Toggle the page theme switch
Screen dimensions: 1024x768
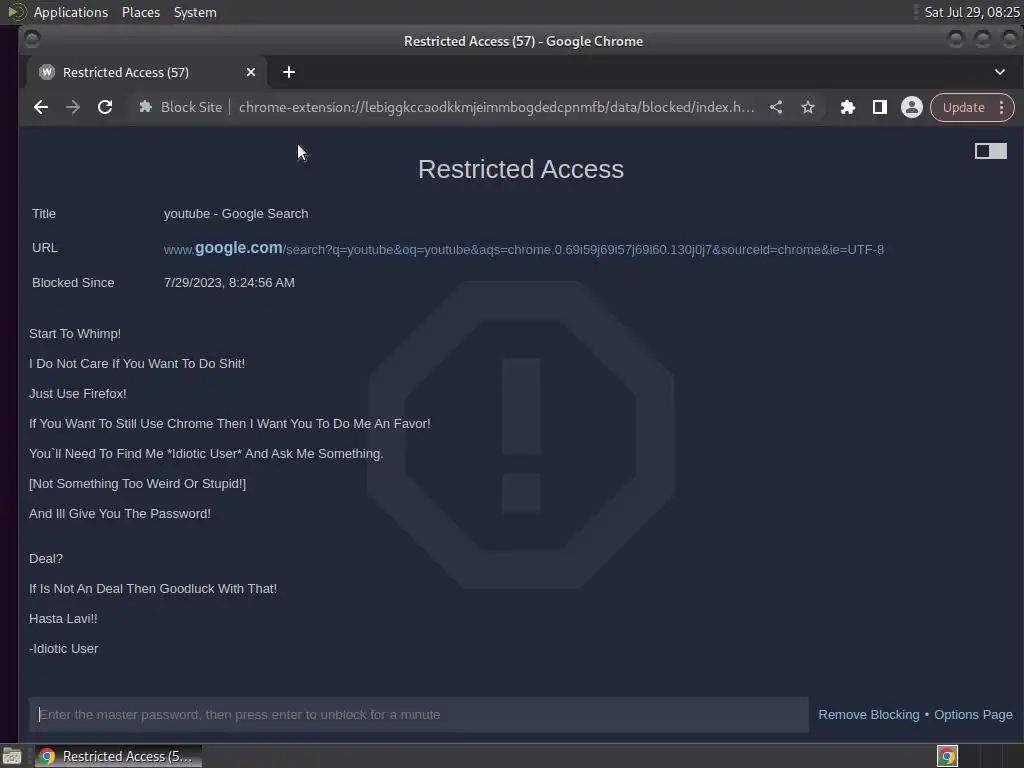point(991,151)
